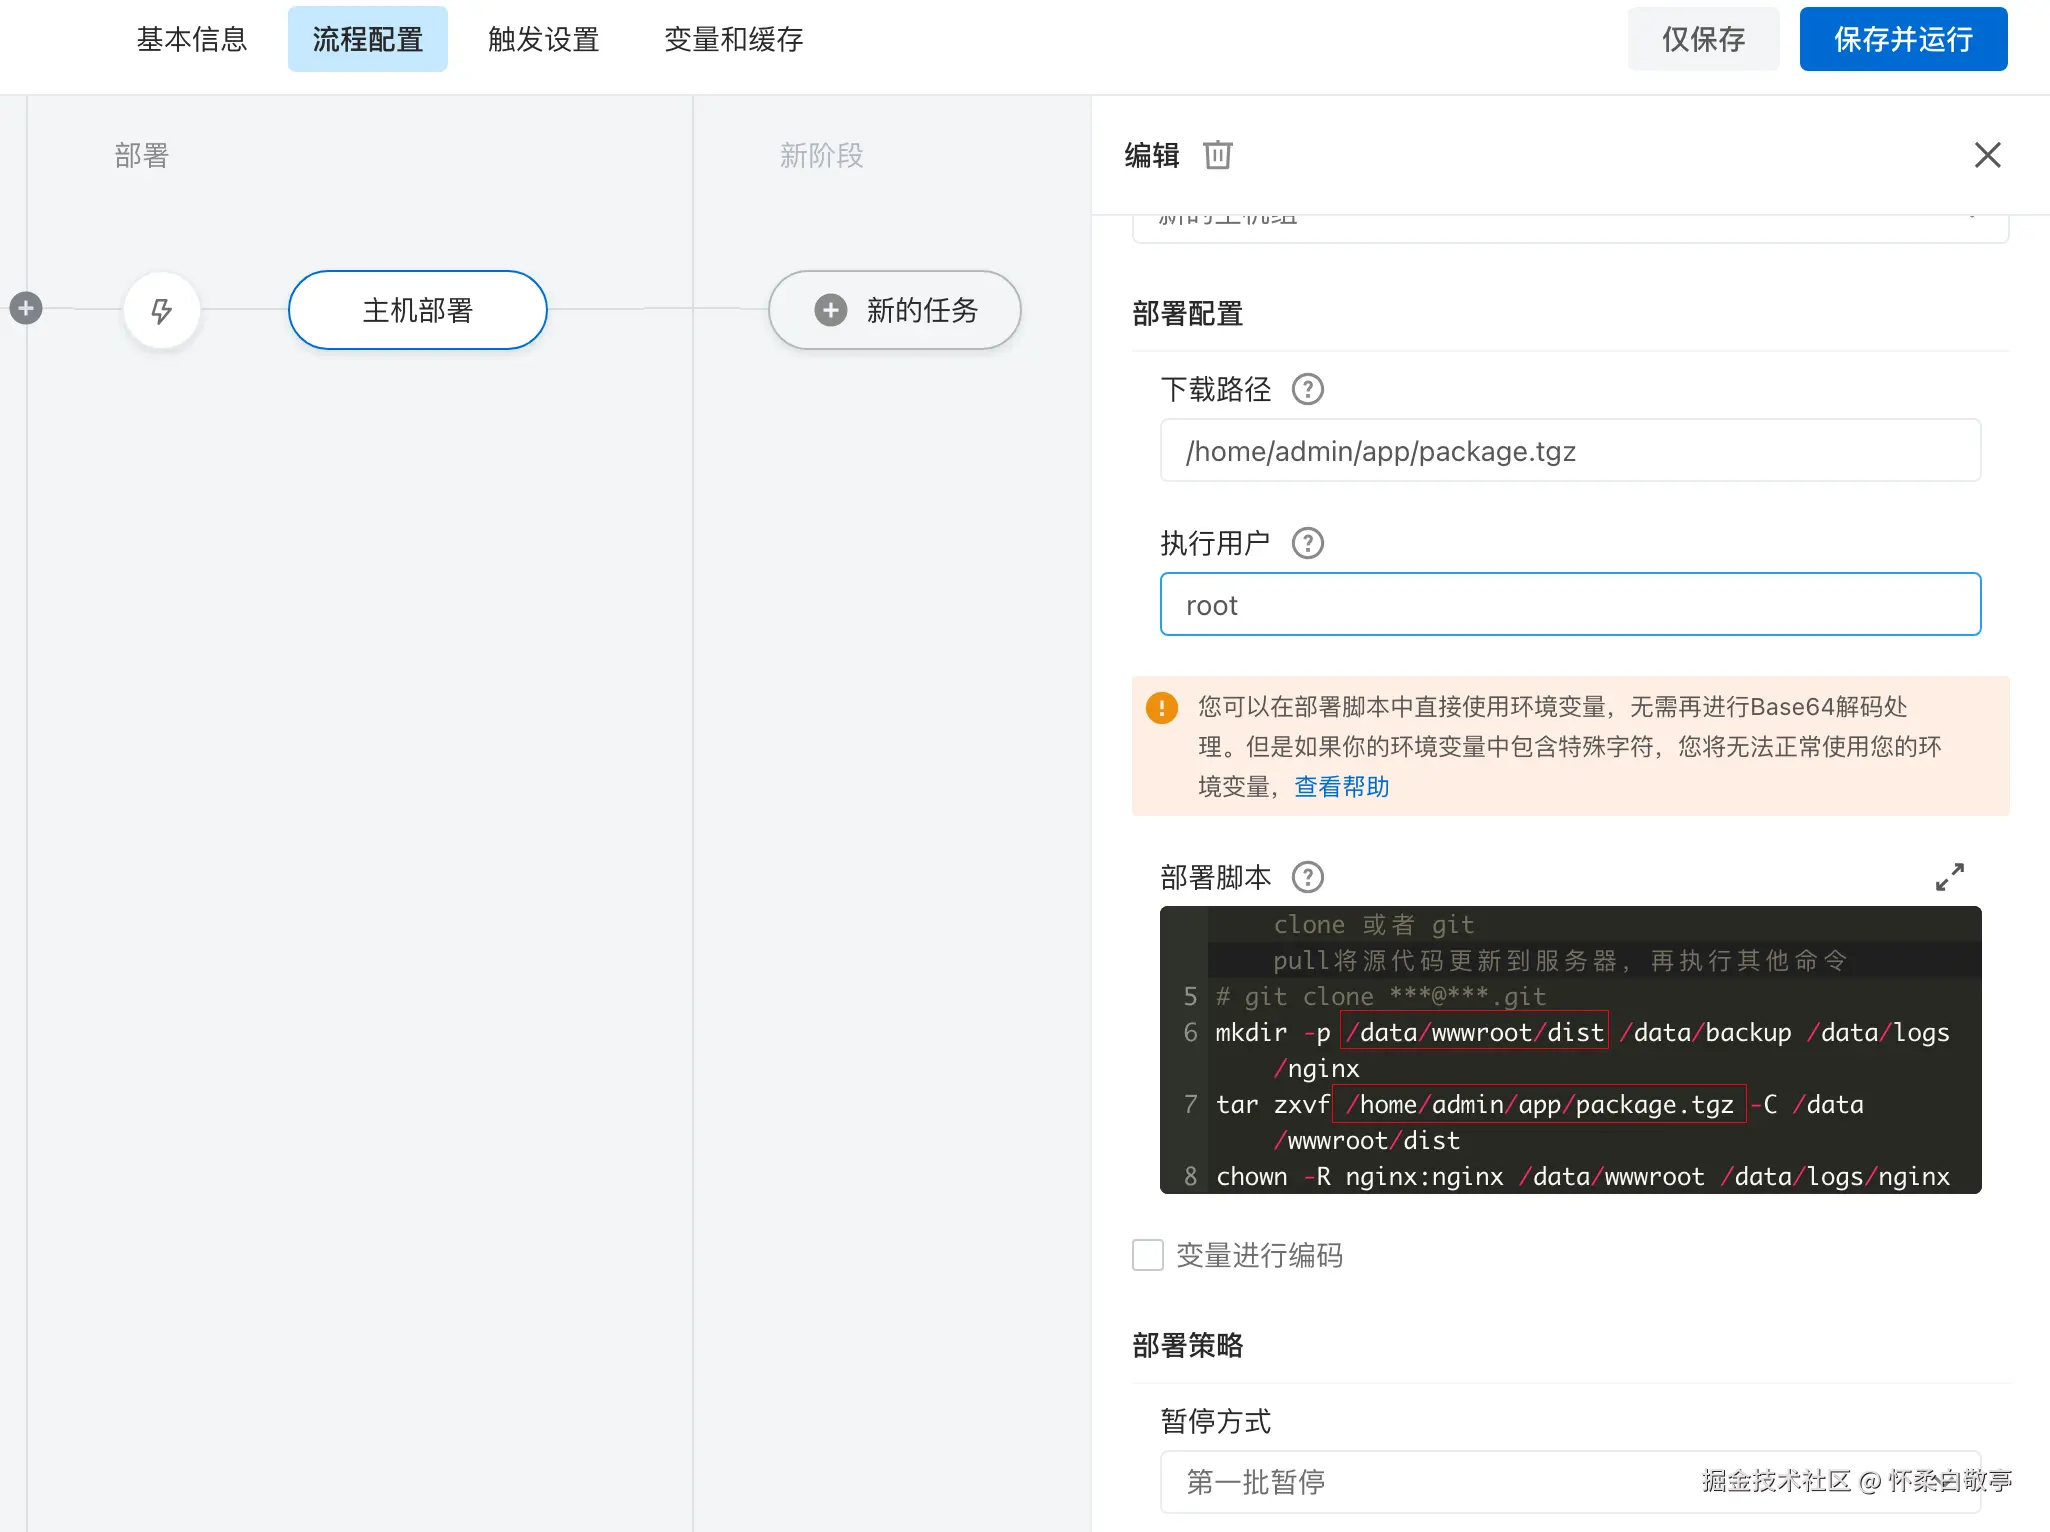This screenshot has width=2050, height=1532.
Task: Click the 保存并运行 button
Action: tap(1903, 39)
